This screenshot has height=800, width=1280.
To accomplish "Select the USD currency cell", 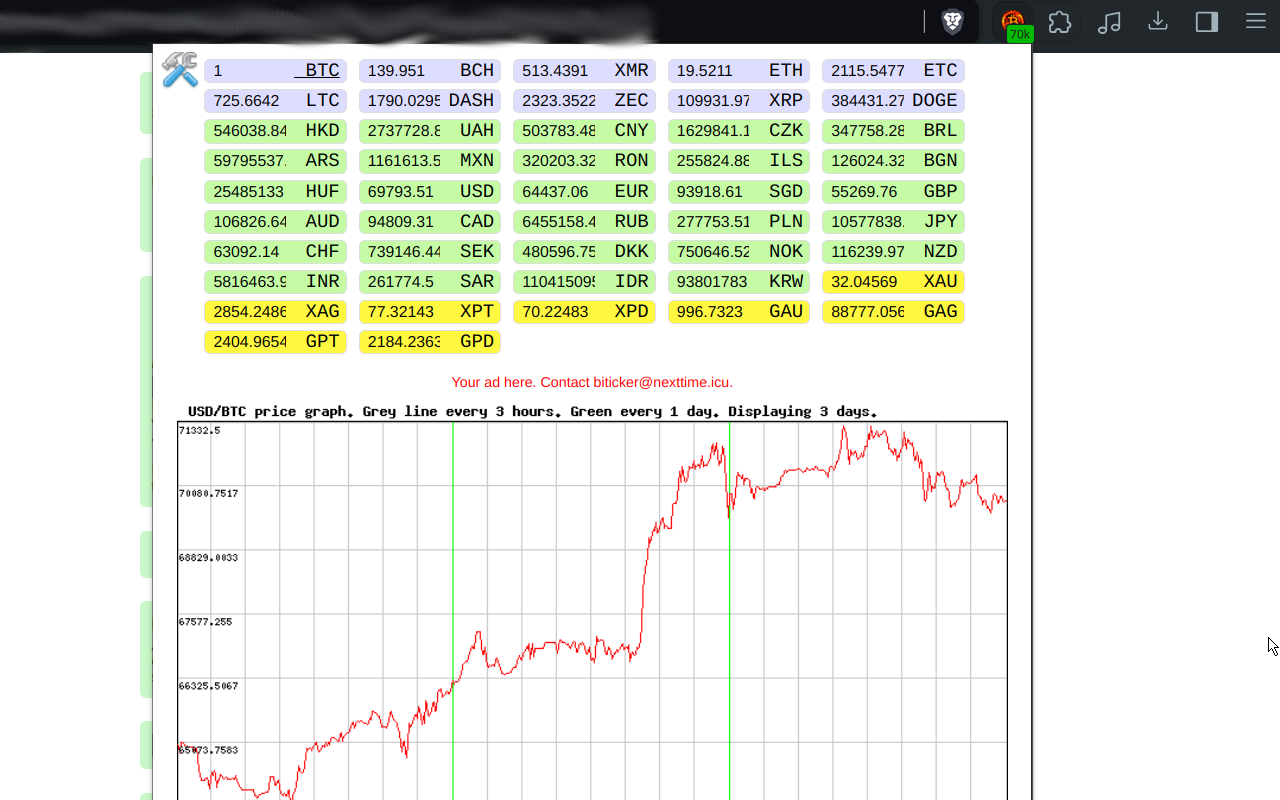I will [x=430, y=191].
